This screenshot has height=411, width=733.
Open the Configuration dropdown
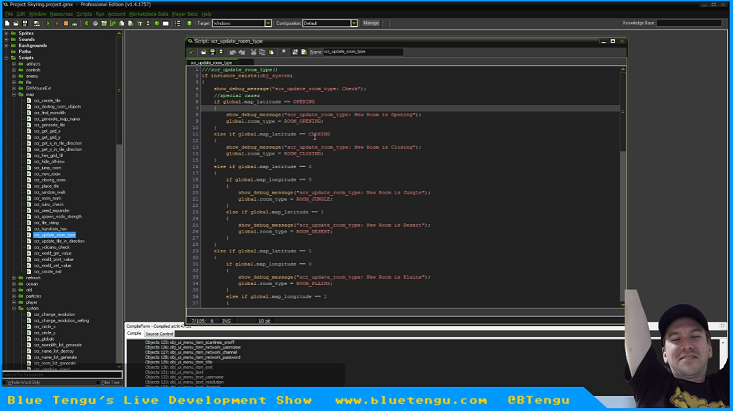pos(354,23)
